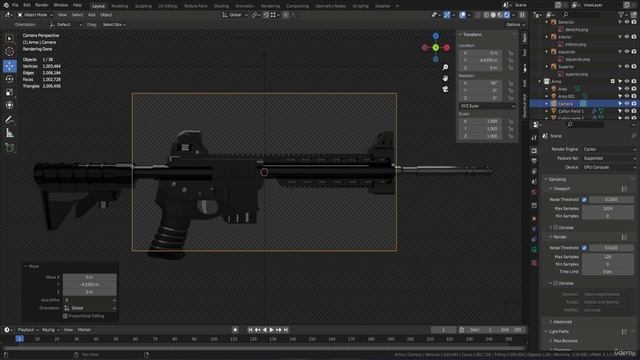Open the Output properties tab icon
The width and height of the screenshot is (640, 360).
coord(534,161)
